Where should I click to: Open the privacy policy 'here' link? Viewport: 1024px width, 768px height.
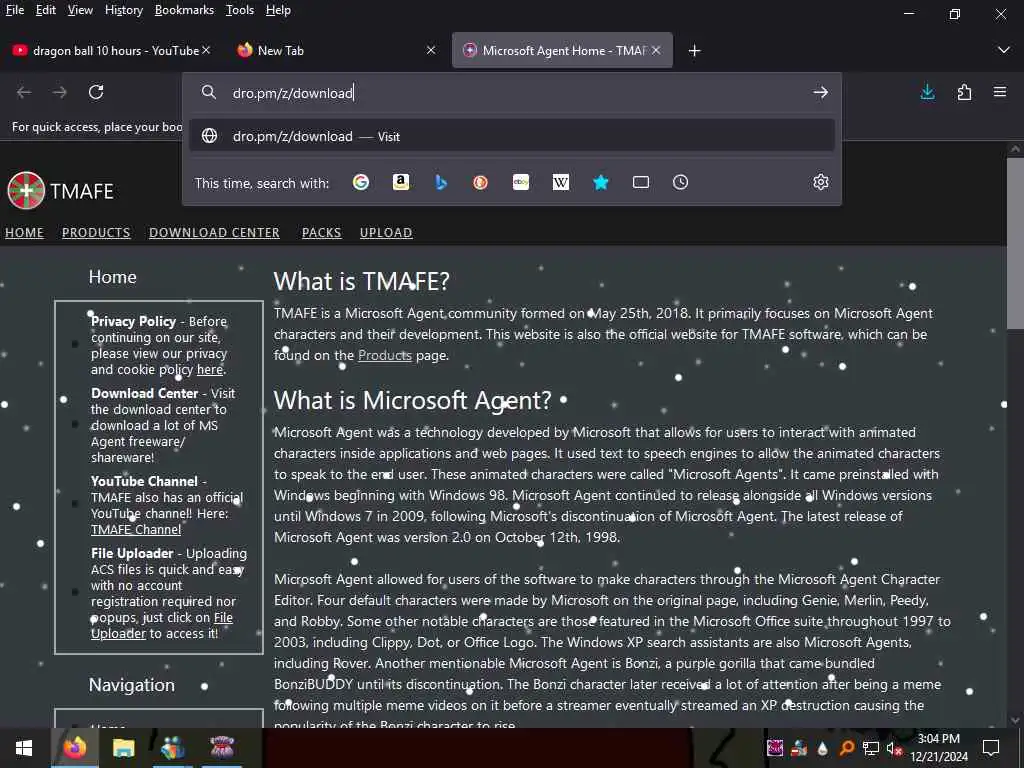tap(210, 370)
